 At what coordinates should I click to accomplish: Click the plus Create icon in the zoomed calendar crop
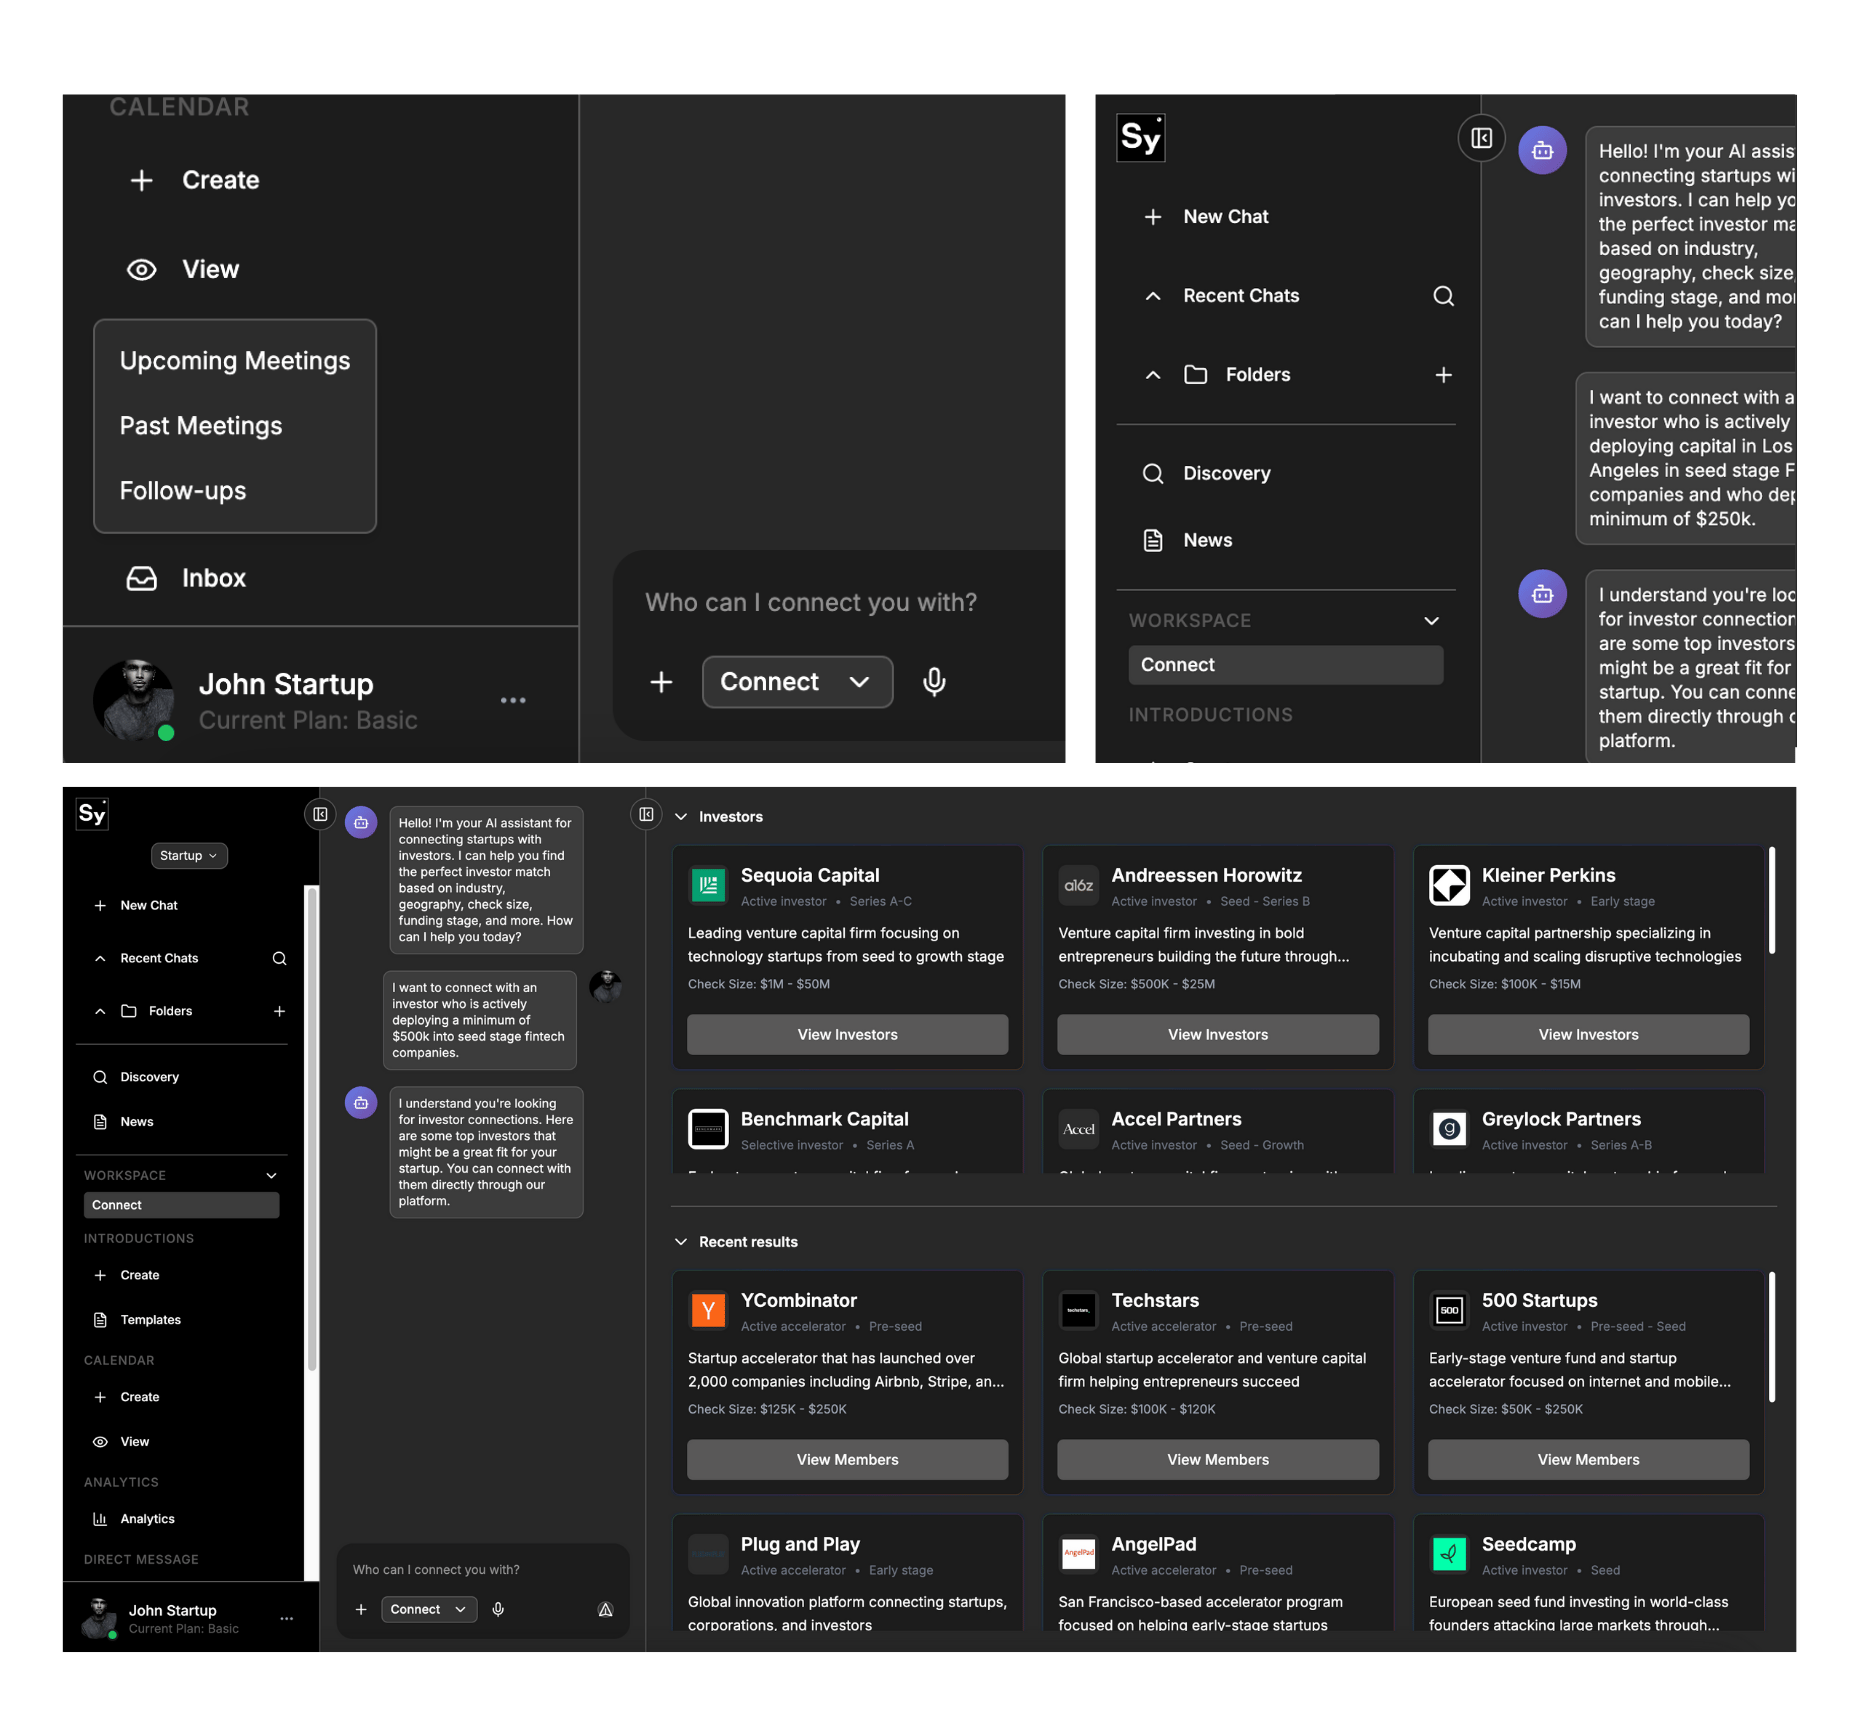[x=142, y=180]
